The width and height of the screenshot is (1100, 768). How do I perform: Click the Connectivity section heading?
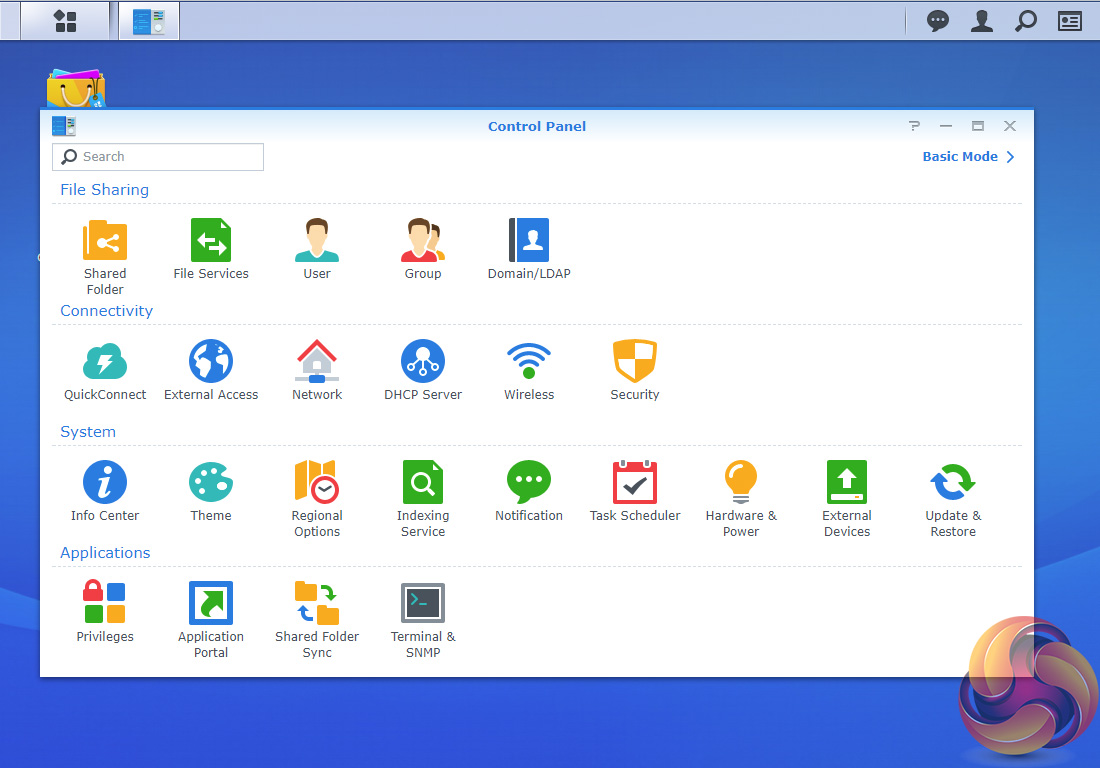[x=107, y=311]
